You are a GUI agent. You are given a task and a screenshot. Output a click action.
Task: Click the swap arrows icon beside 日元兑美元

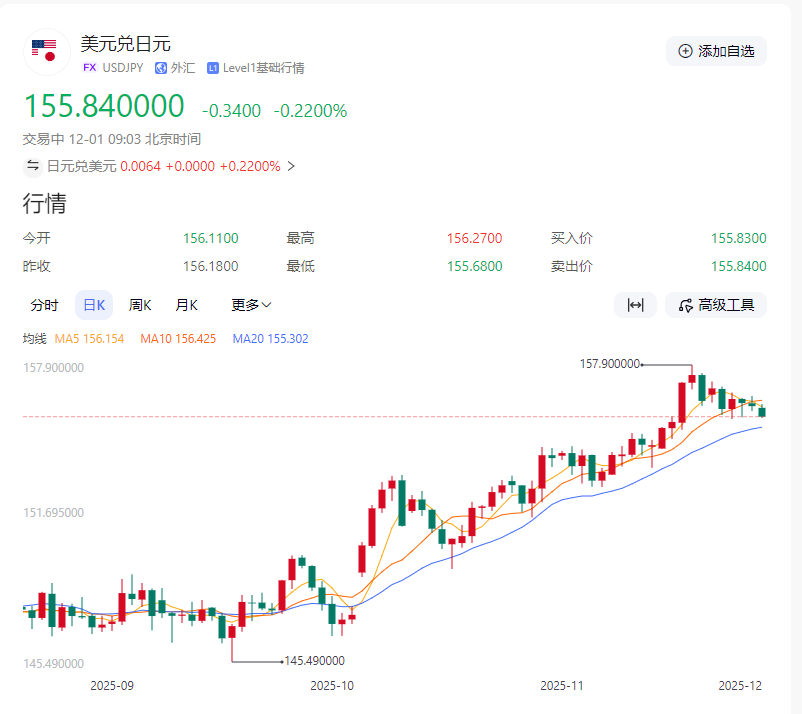33,166
